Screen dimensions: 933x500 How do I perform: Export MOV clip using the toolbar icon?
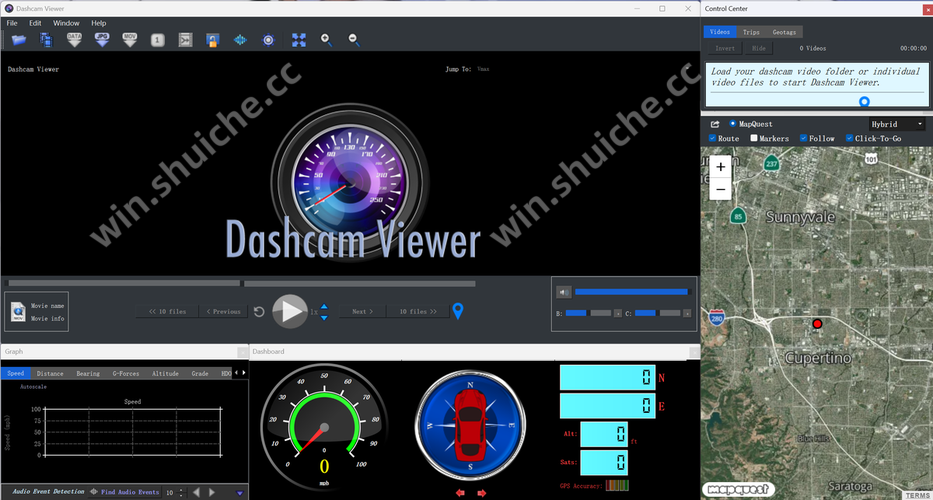pyautogui.click(x=130, y=40)
